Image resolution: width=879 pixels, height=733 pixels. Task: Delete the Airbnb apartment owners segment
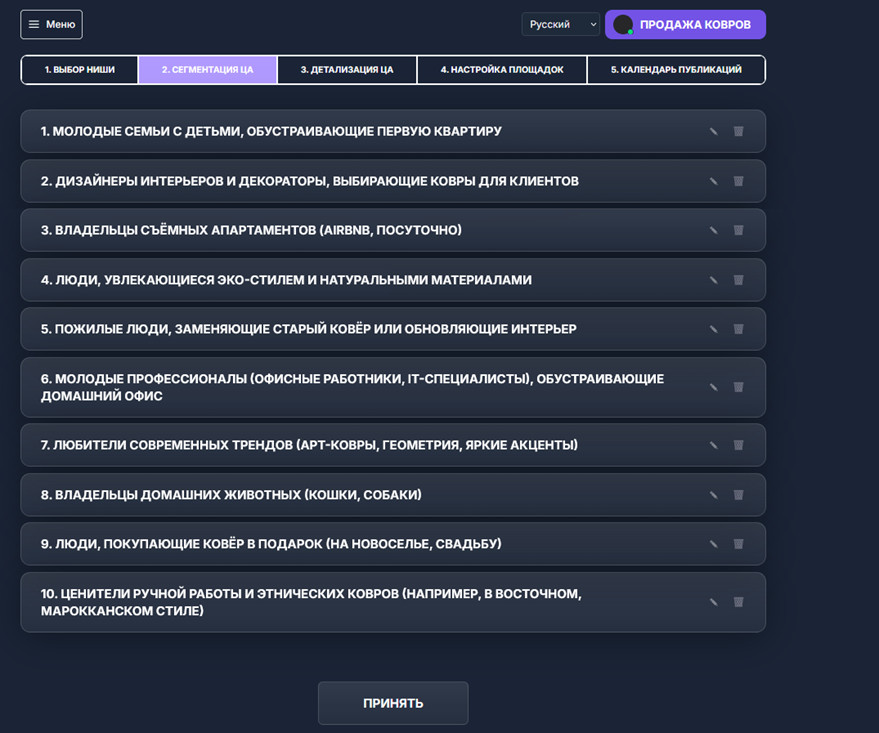tap(738, 230)
